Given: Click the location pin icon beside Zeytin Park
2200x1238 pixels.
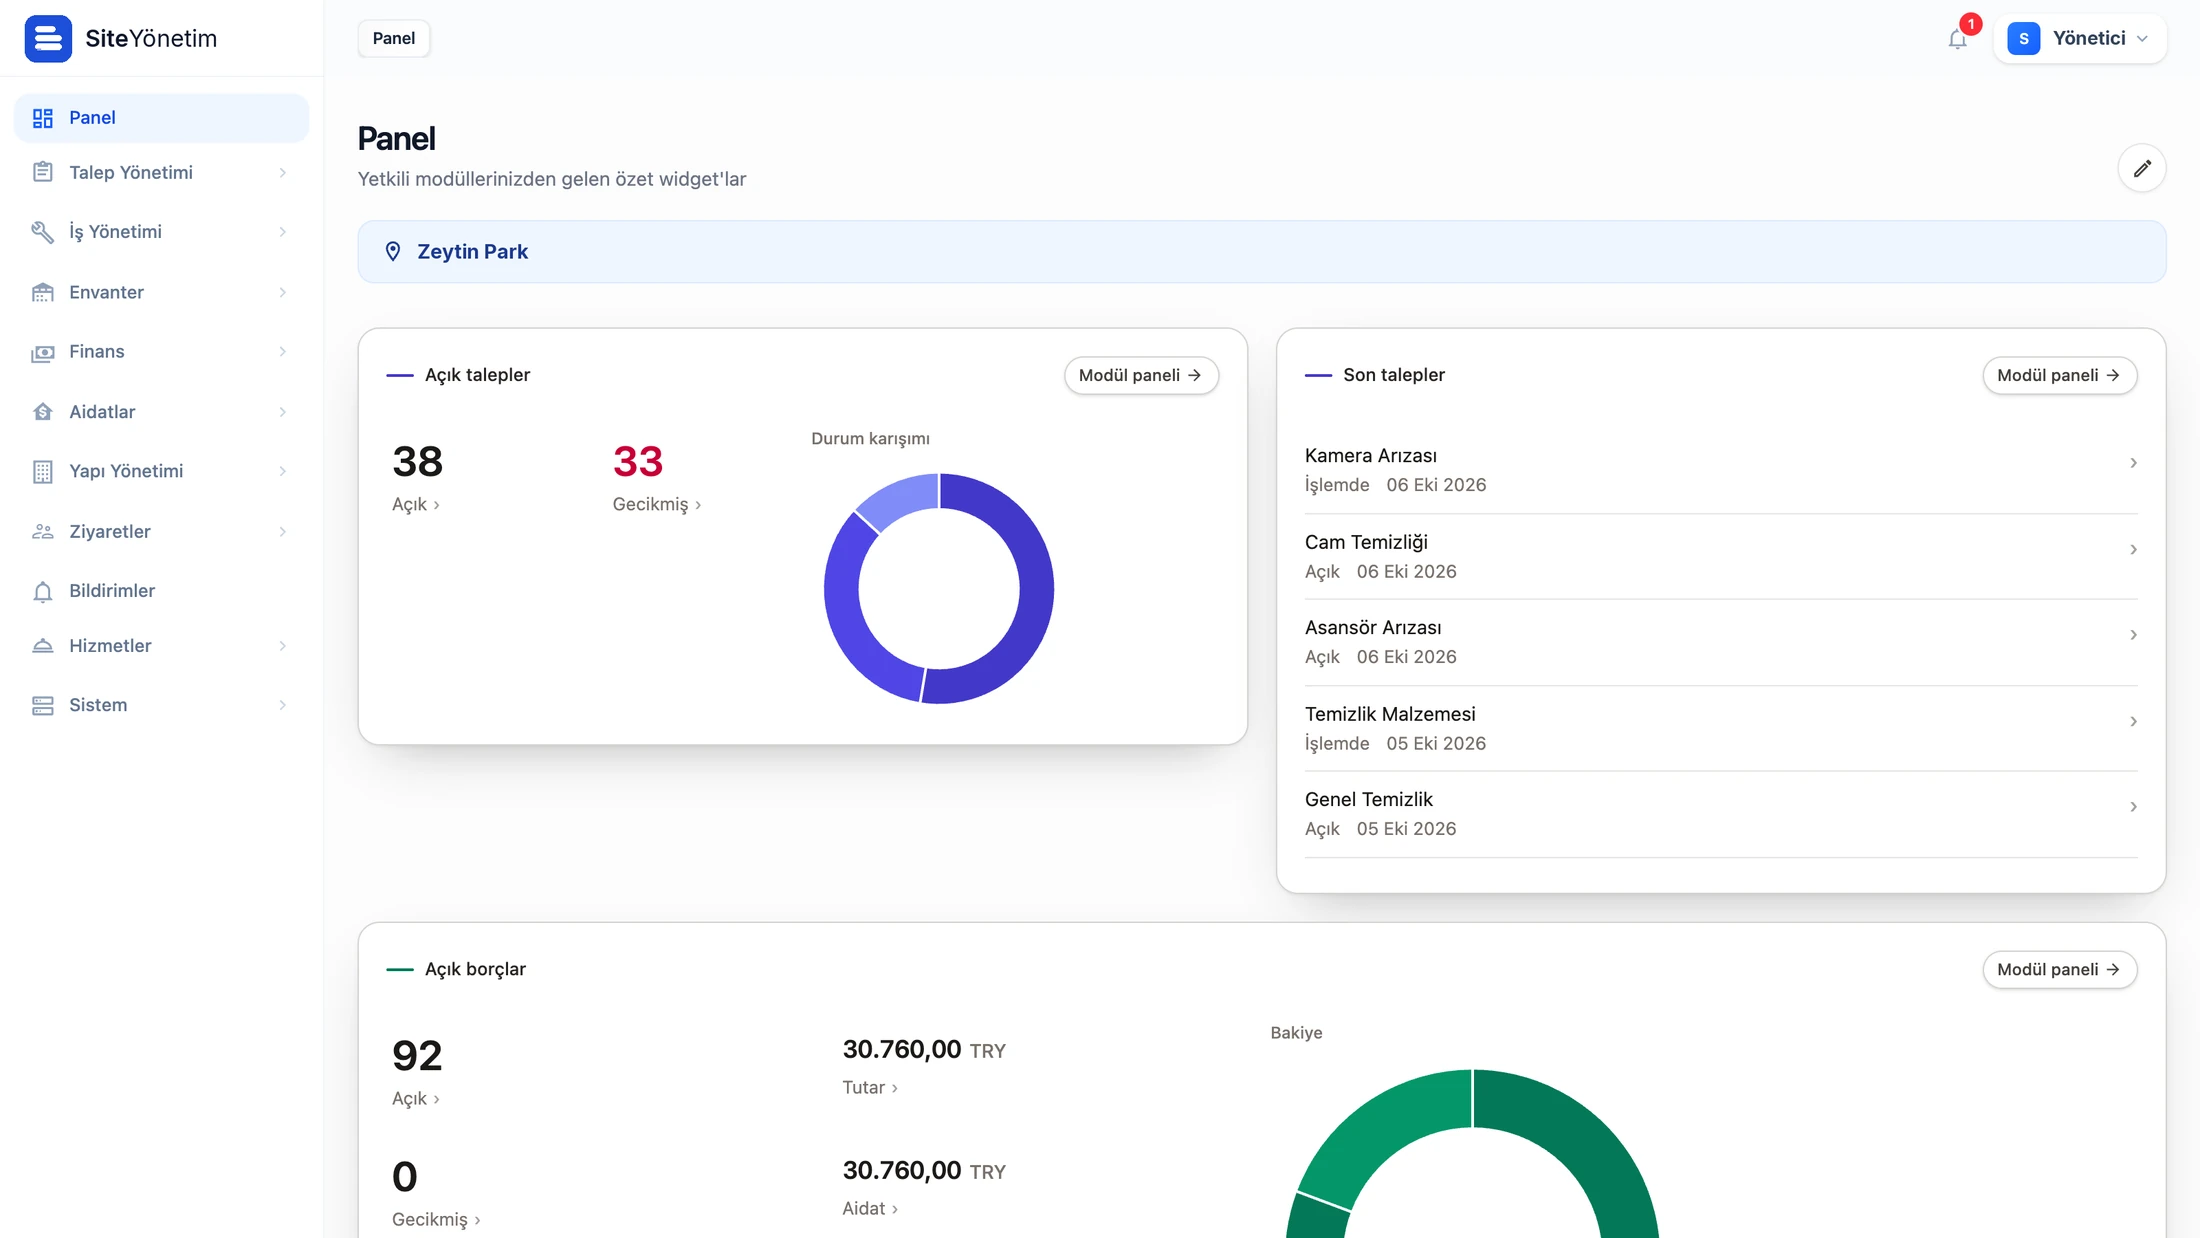Looking at the screenshot, I should (393, 252).
